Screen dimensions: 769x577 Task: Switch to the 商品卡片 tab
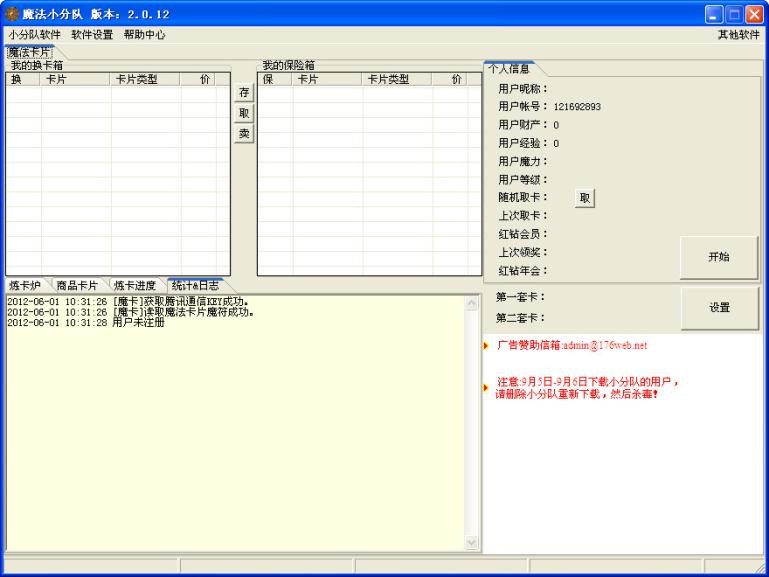coord(77,285)
